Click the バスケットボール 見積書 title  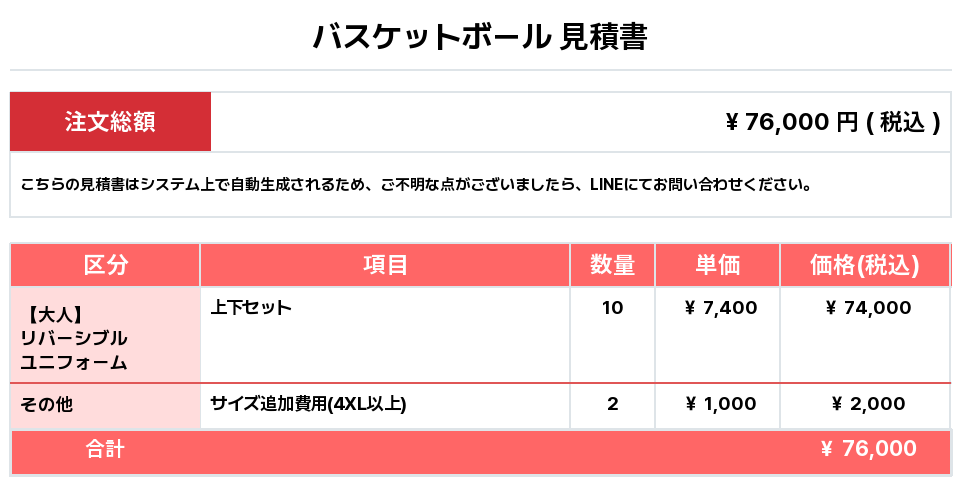[480, 37]
